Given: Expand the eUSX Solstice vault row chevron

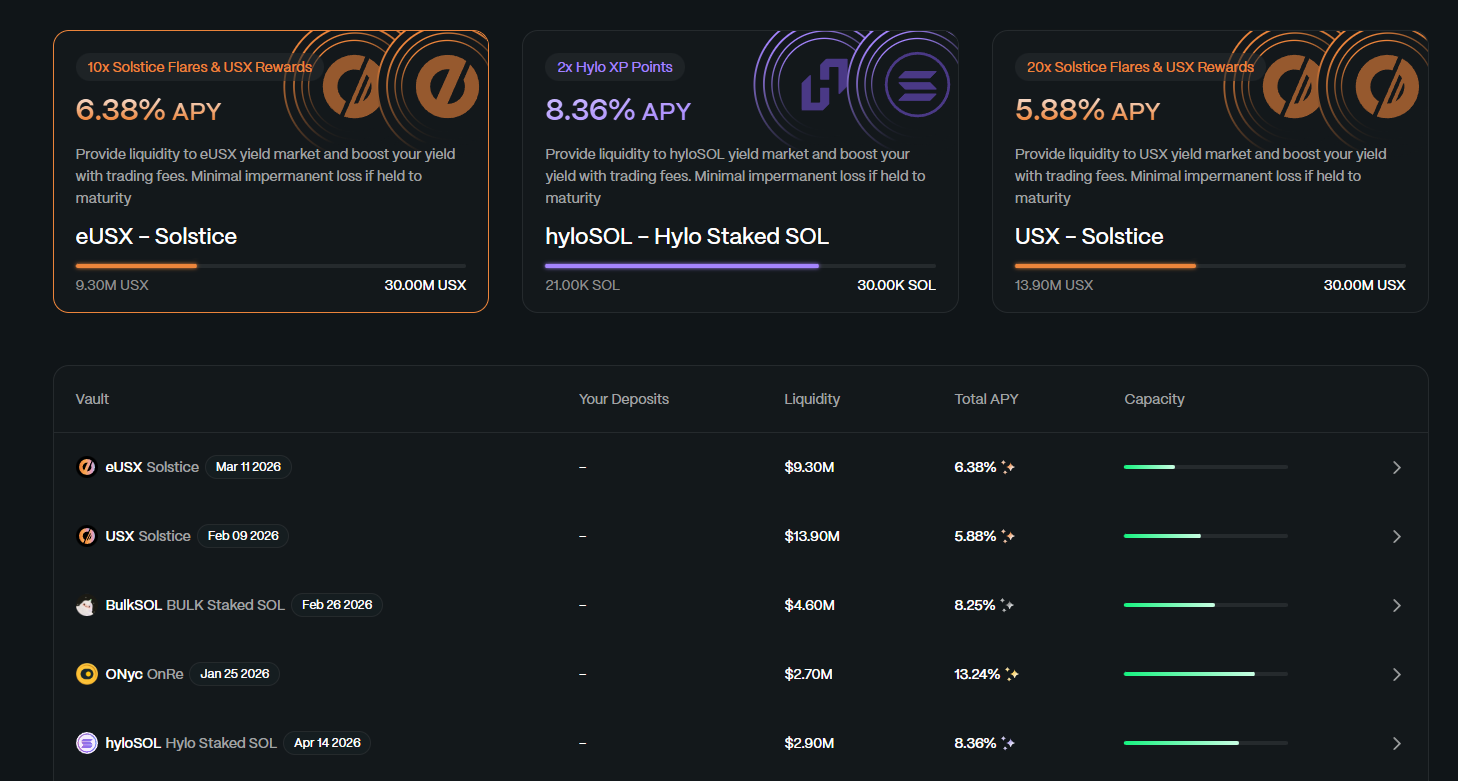Looking at the screenshot, I should point(1397,467).
